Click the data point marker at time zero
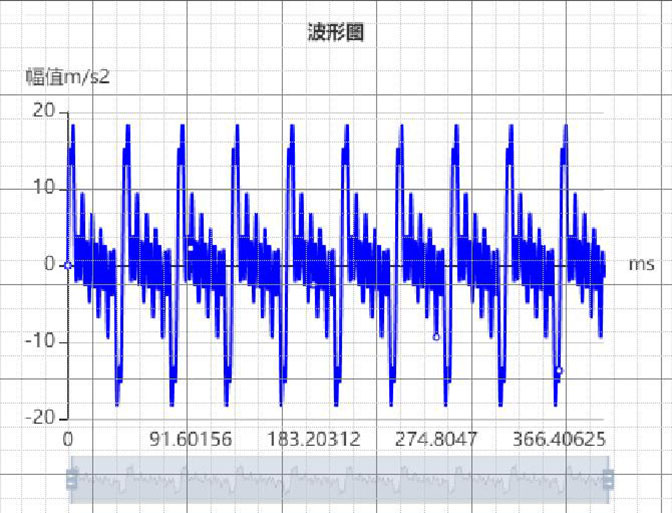 pyautogui.click(x=68, y=265)
